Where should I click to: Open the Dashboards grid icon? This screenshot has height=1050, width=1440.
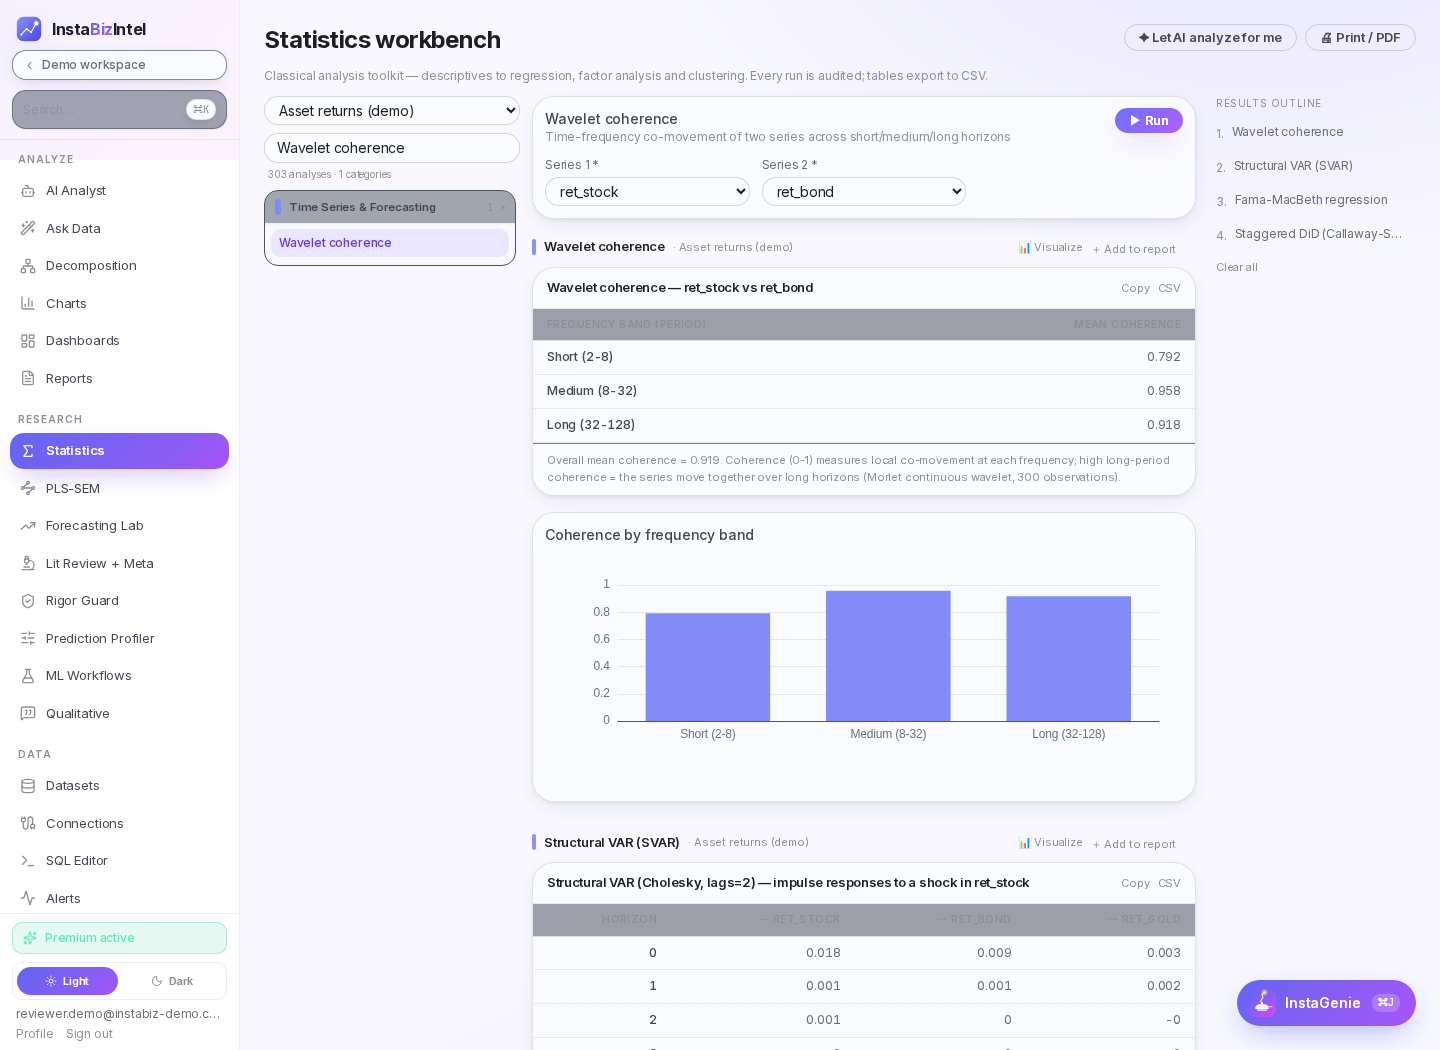pyautogui.click(x=28, y=341)
